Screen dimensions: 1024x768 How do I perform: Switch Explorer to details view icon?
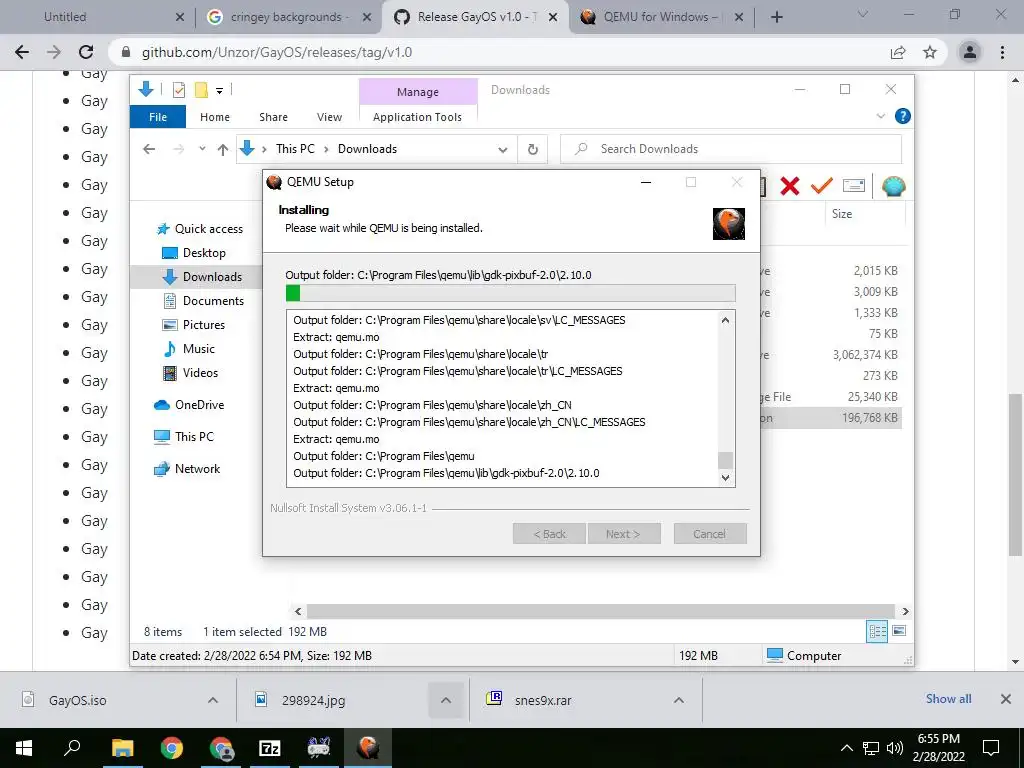[x=877, y=631]
